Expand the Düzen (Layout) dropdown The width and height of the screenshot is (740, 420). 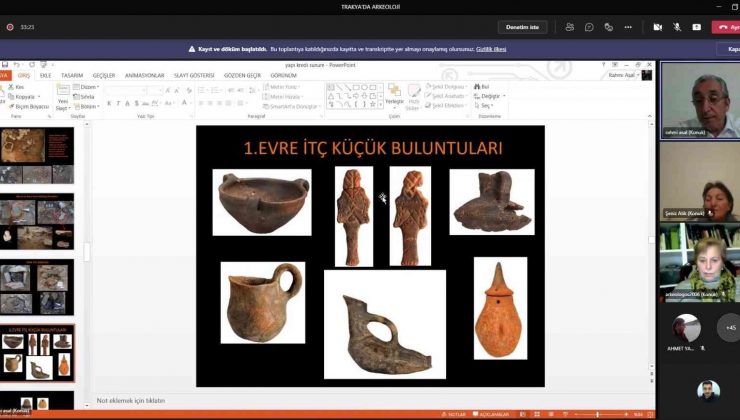[x=89, y=87]
